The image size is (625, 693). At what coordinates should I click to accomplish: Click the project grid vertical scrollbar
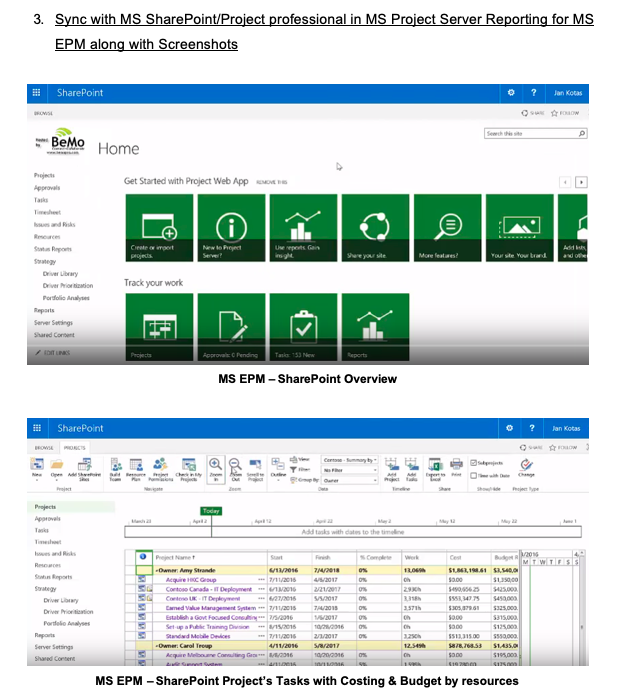(582, 608)
